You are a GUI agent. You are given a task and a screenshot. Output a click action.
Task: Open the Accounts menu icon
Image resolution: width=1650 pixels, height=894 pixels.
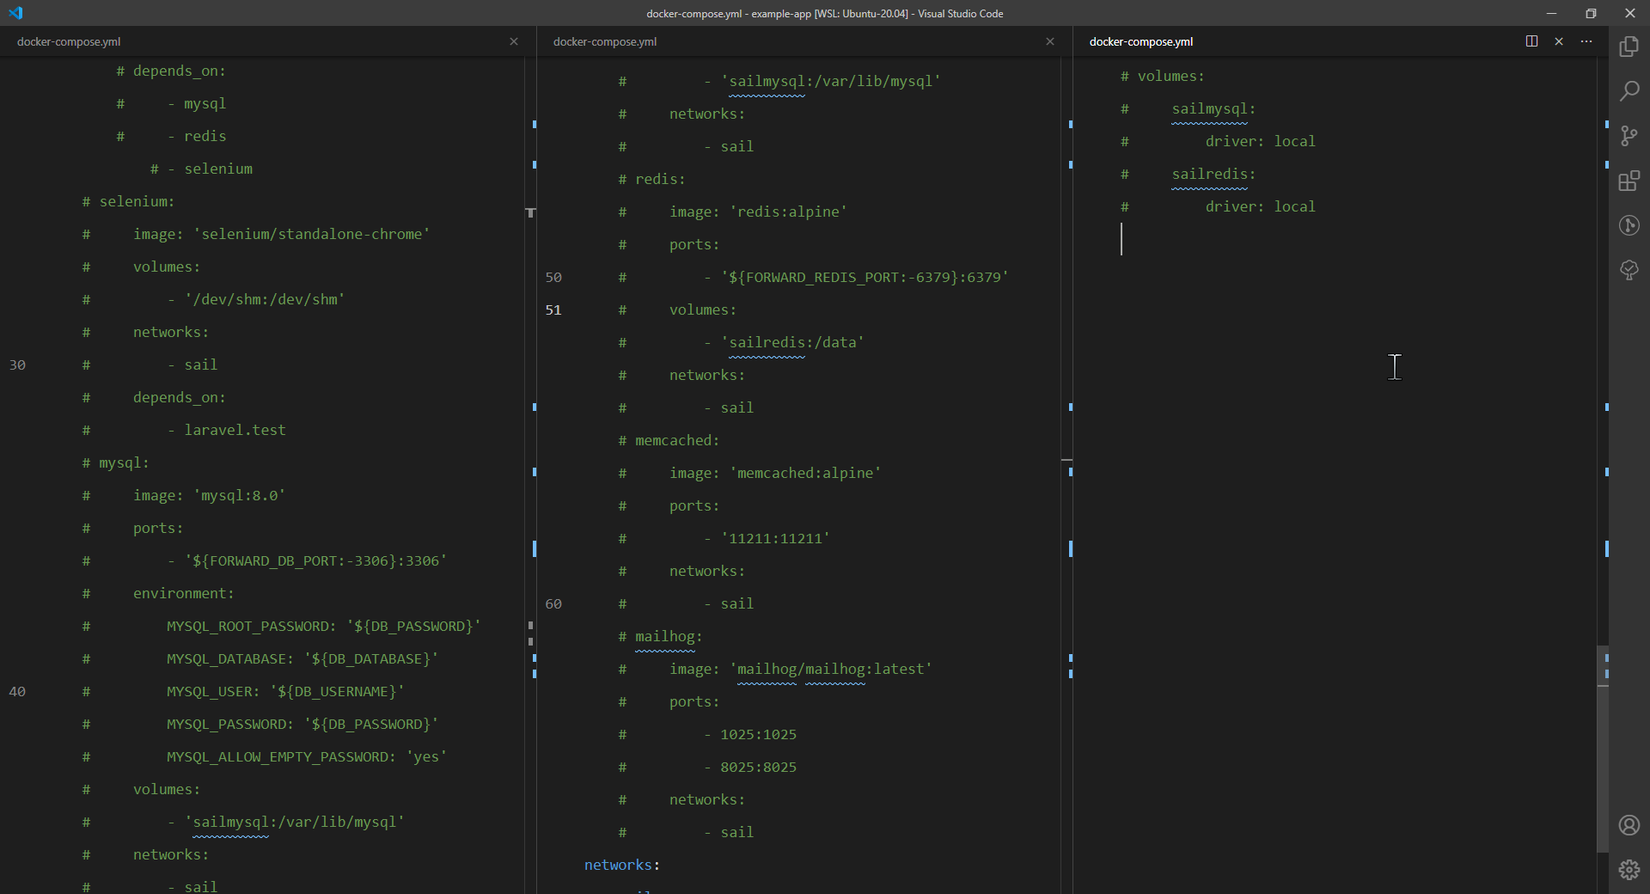pyautogui.click(x=1629, y=825)
